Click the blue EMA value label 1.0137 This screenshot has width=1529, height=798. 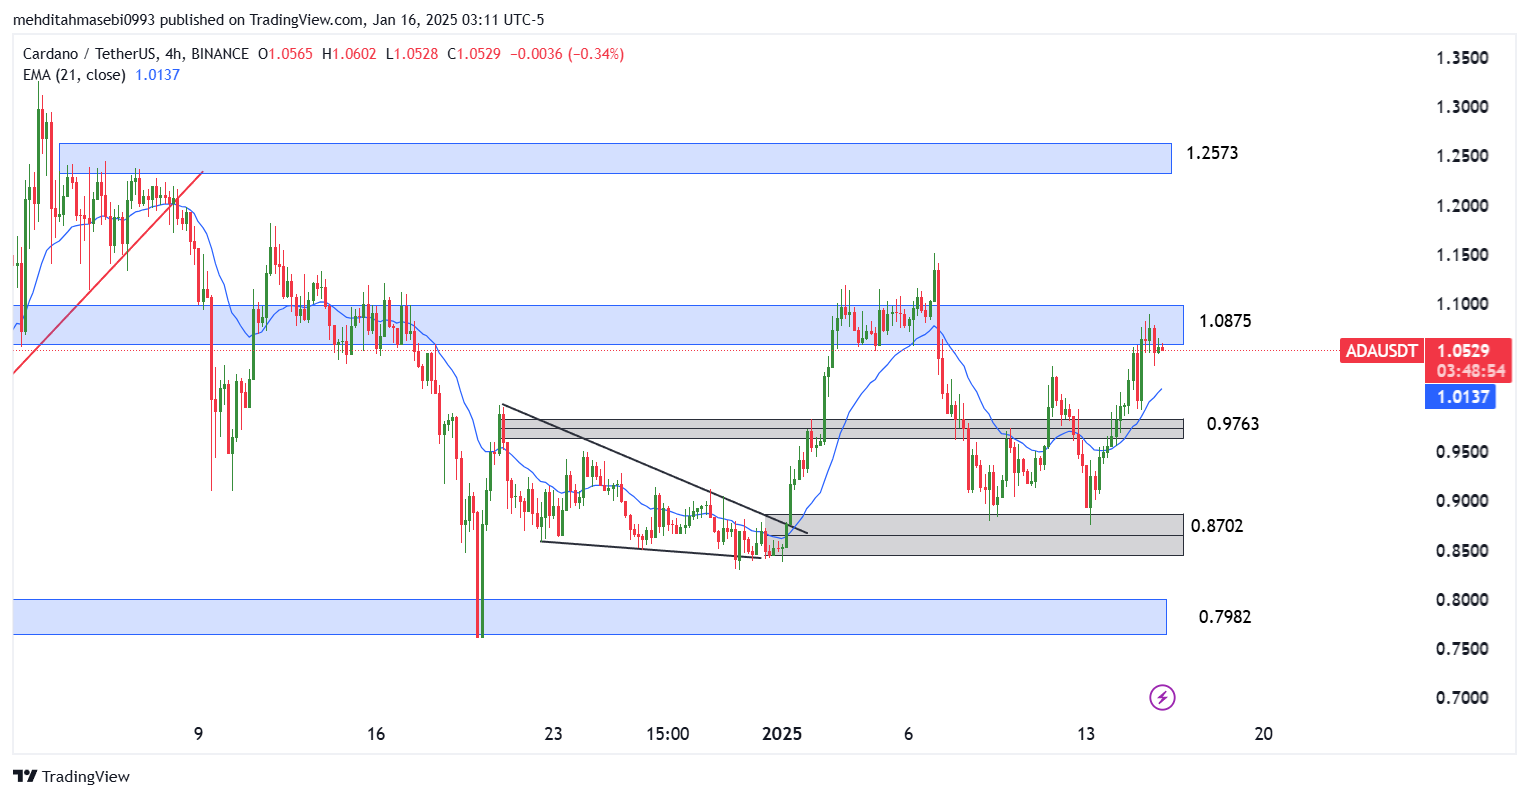coord(1461,397)
